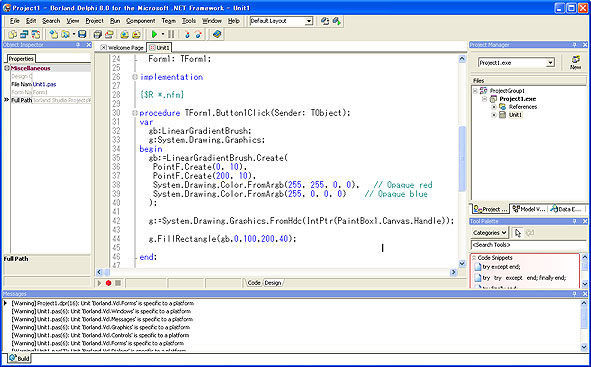Screen dimensions: 591x367
Task: Collapse the ButtonClick procedure fold marker
Action: (x=135, y=113)
